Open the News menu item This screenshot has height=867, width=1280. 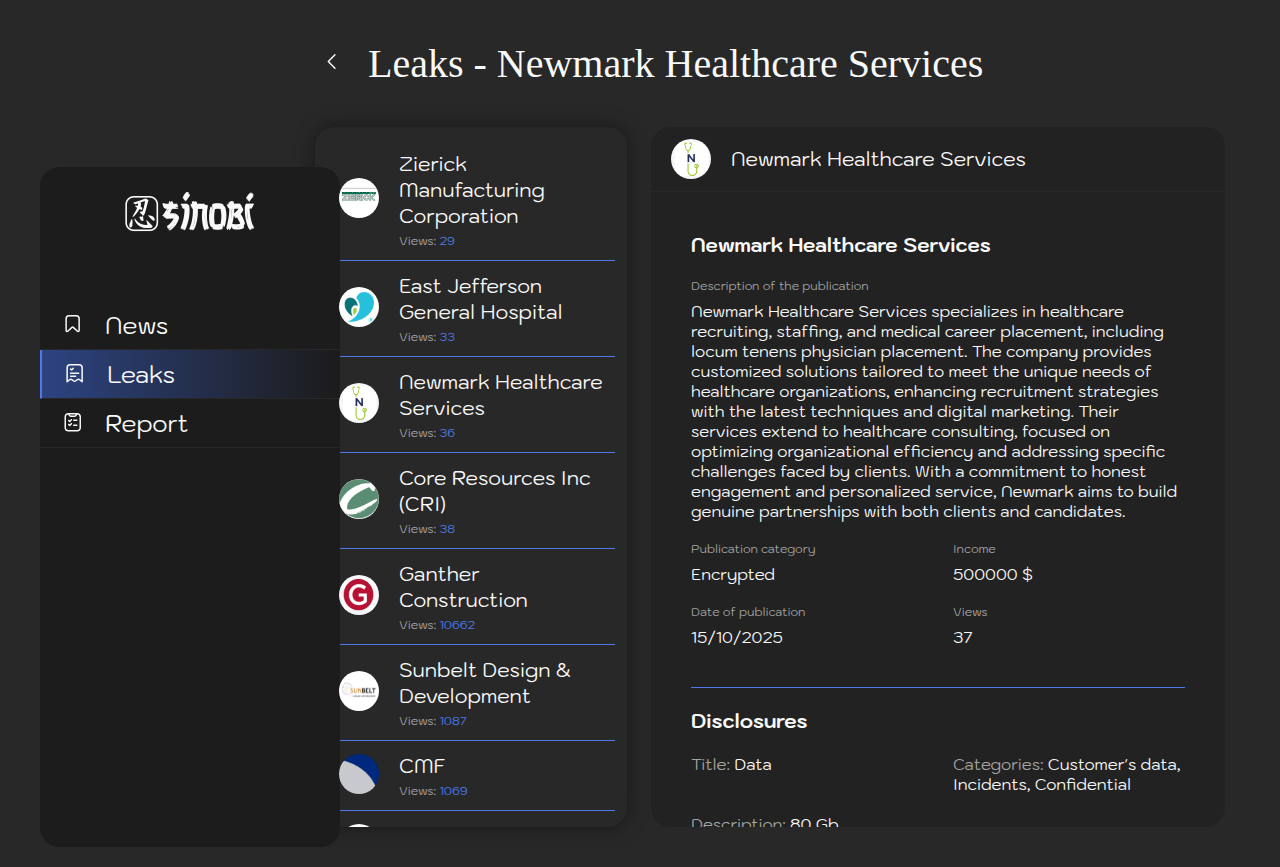(x=137, y=326)
